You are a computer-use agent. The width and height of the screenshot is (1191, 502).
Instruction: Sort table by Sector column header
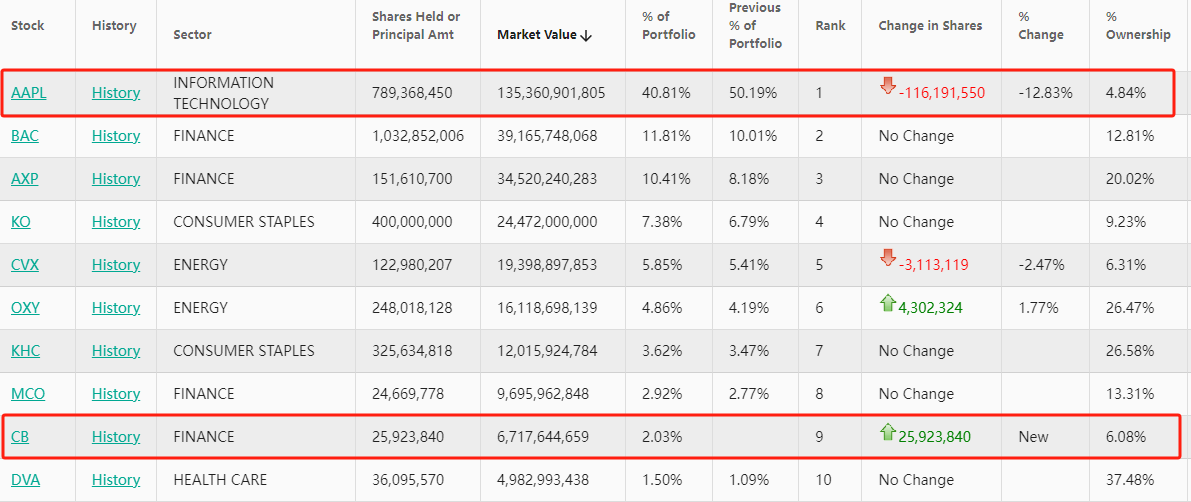192,35
